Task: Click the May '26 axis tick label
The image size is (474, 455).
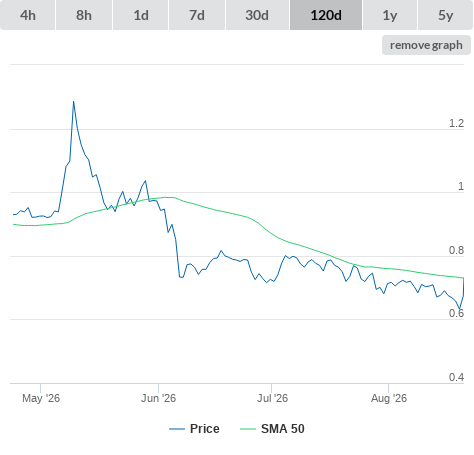Action: coord(41,398)
